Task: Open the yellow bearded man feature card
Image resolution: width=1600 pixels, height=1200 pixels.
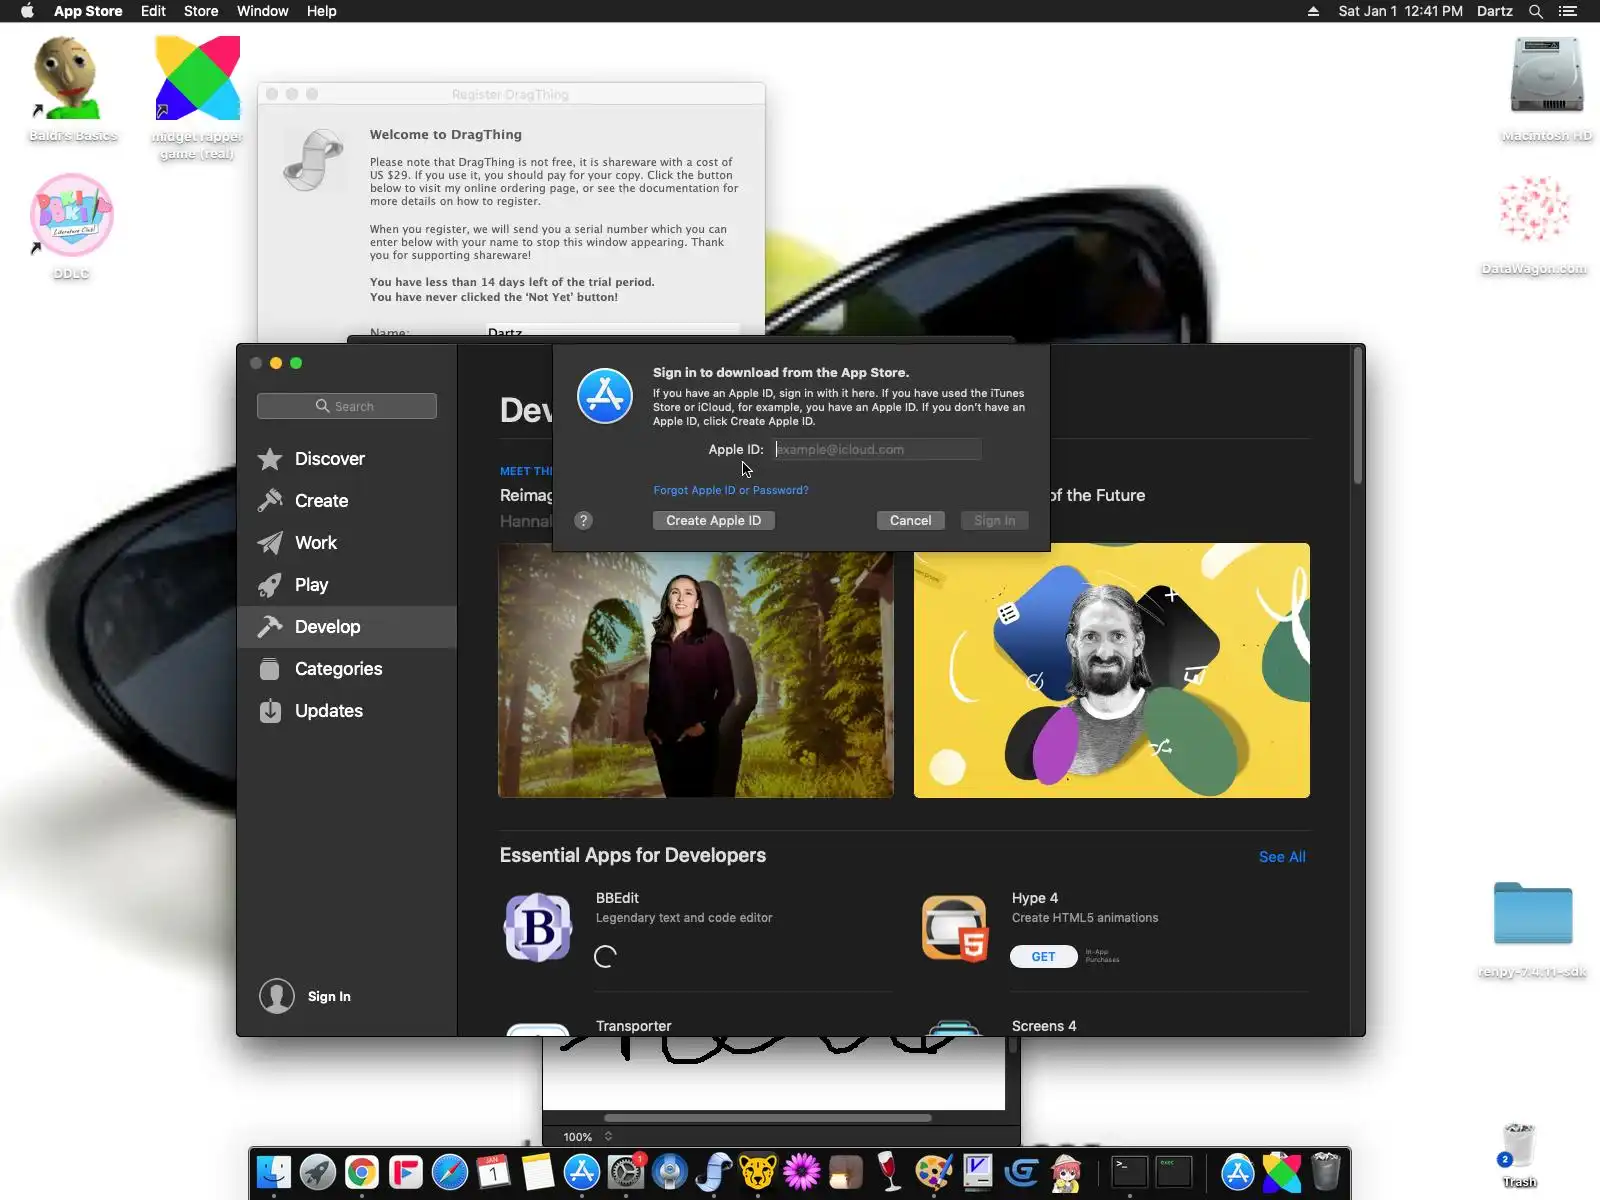Action: coord(1112,670)
